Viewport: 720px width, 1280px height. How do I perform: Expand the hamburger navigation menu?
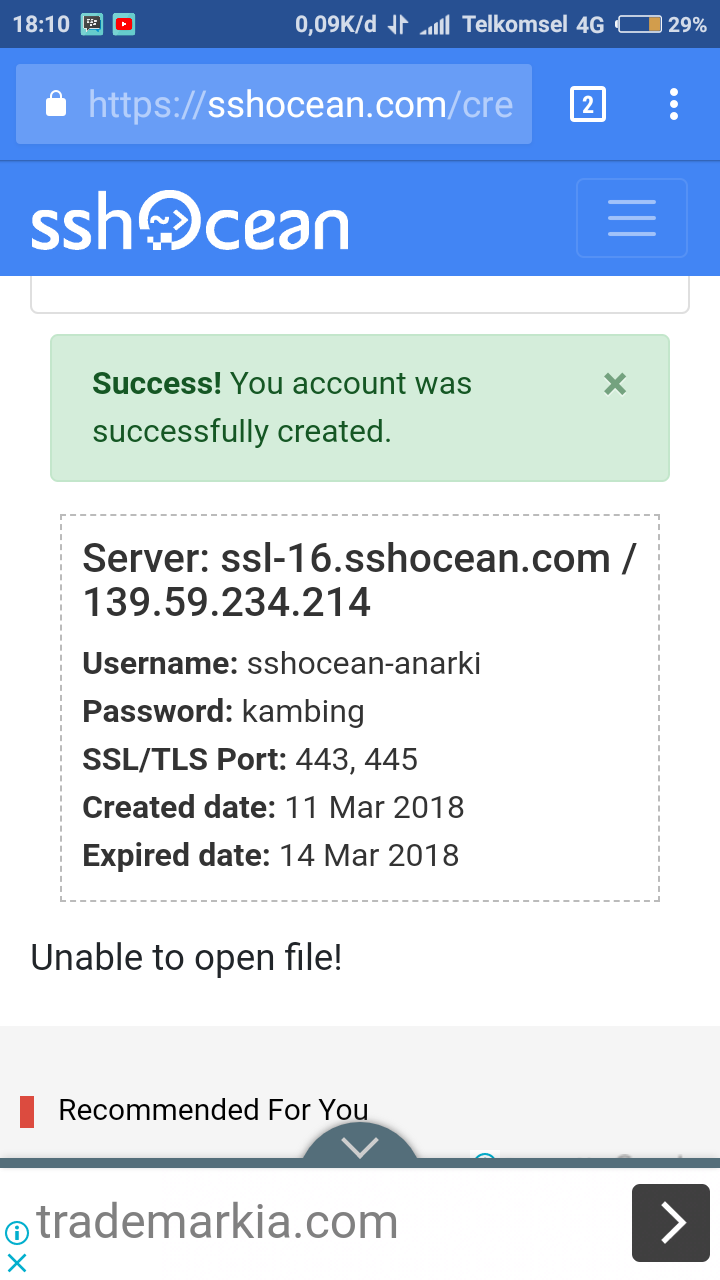click(631, 218)
